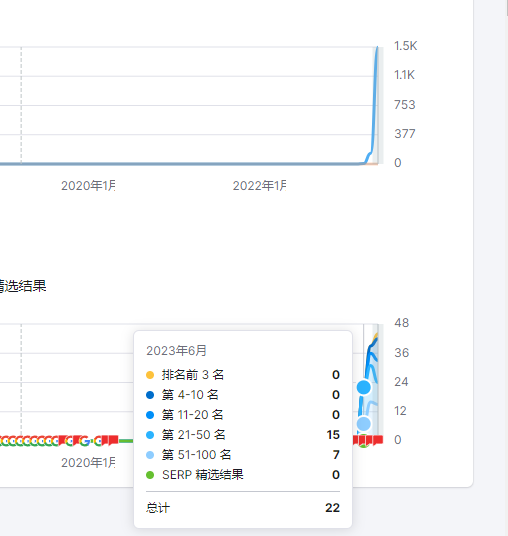Click the 第 4-10 名 legend dot
Viewport: 508px width, 536px height.
(x=150, y=395)
